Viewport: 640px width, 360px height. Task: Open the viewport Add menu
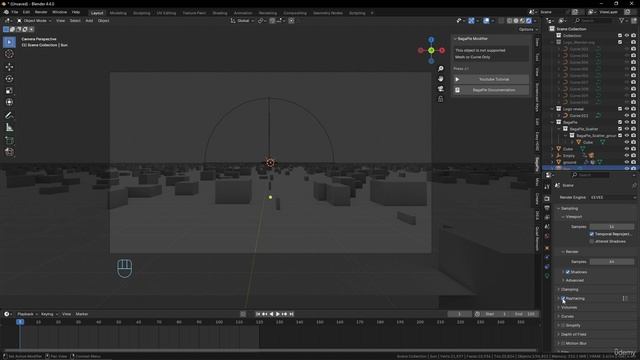[89, 20]
